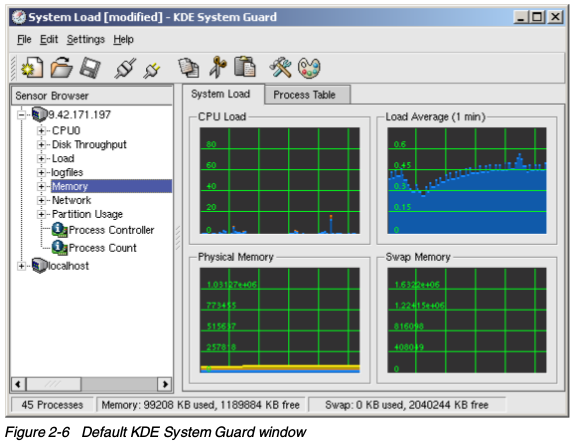Maximize the KDE System Guard window
This screenshot has height=443, width=582.
pyautogui.click(x=537, y=17)
